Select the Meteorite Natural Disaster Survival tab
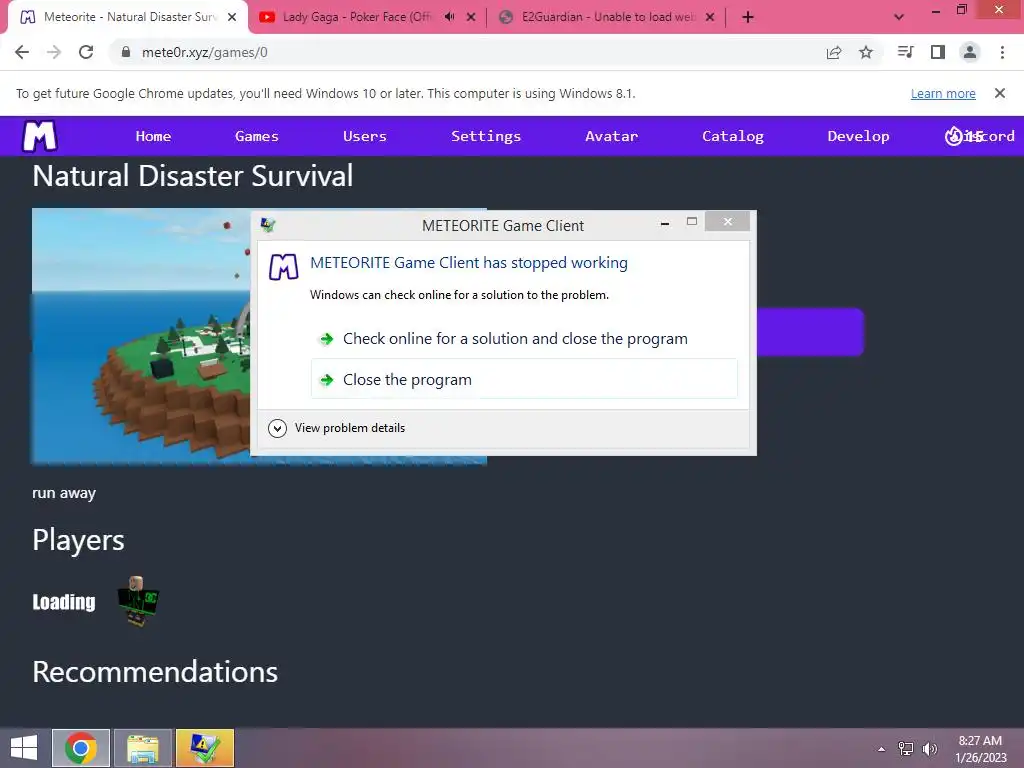Image resolution: width=1024 pixels, height=768 pixels. [129, 17]
